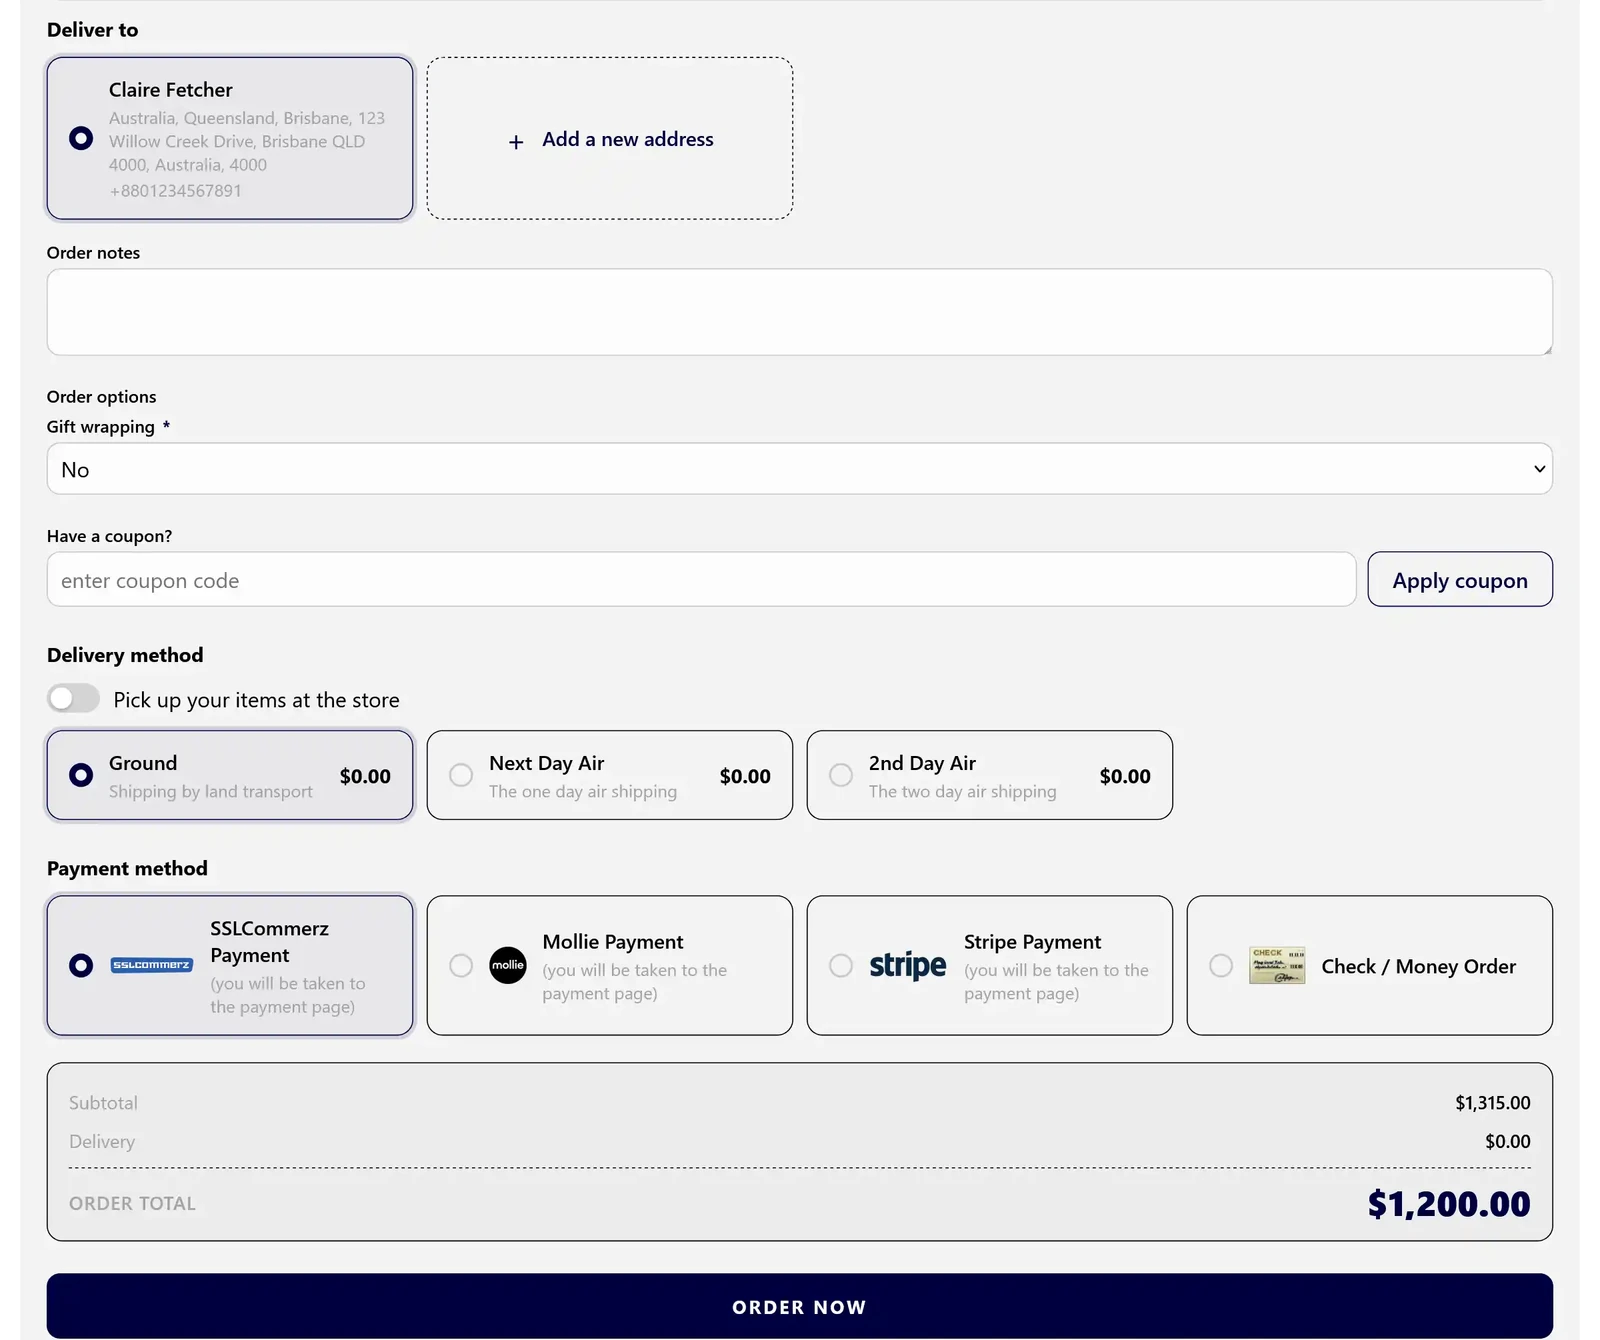This screenshot has width=1600, height=1340.
Task: Select Claire Fetcher address radio button
Action: [x=81, y=138]
